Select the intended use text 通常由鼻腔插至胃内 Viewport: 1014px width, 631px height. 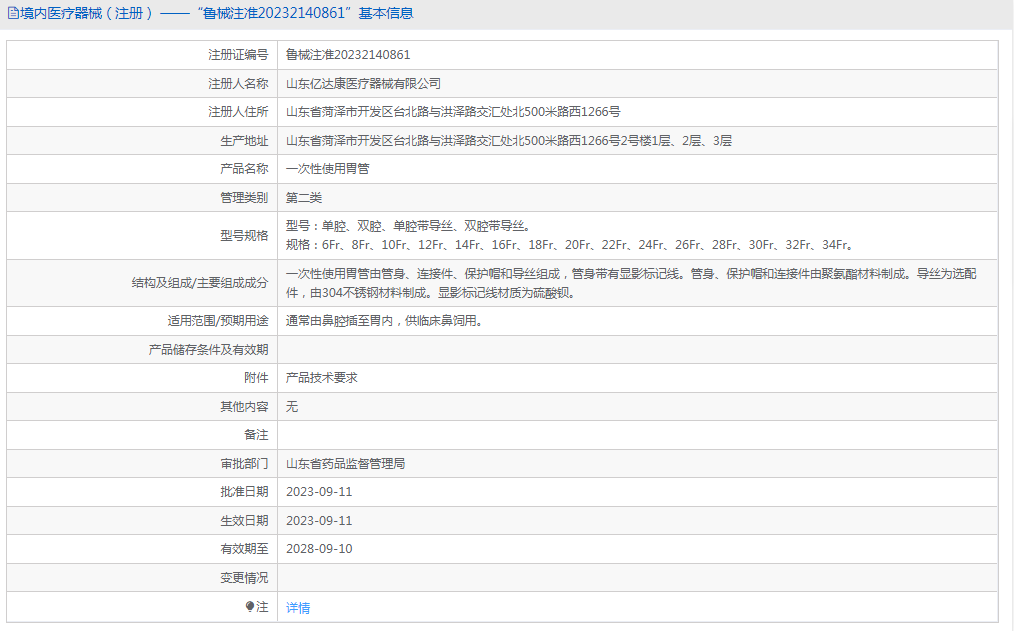(x=385, y=321)
